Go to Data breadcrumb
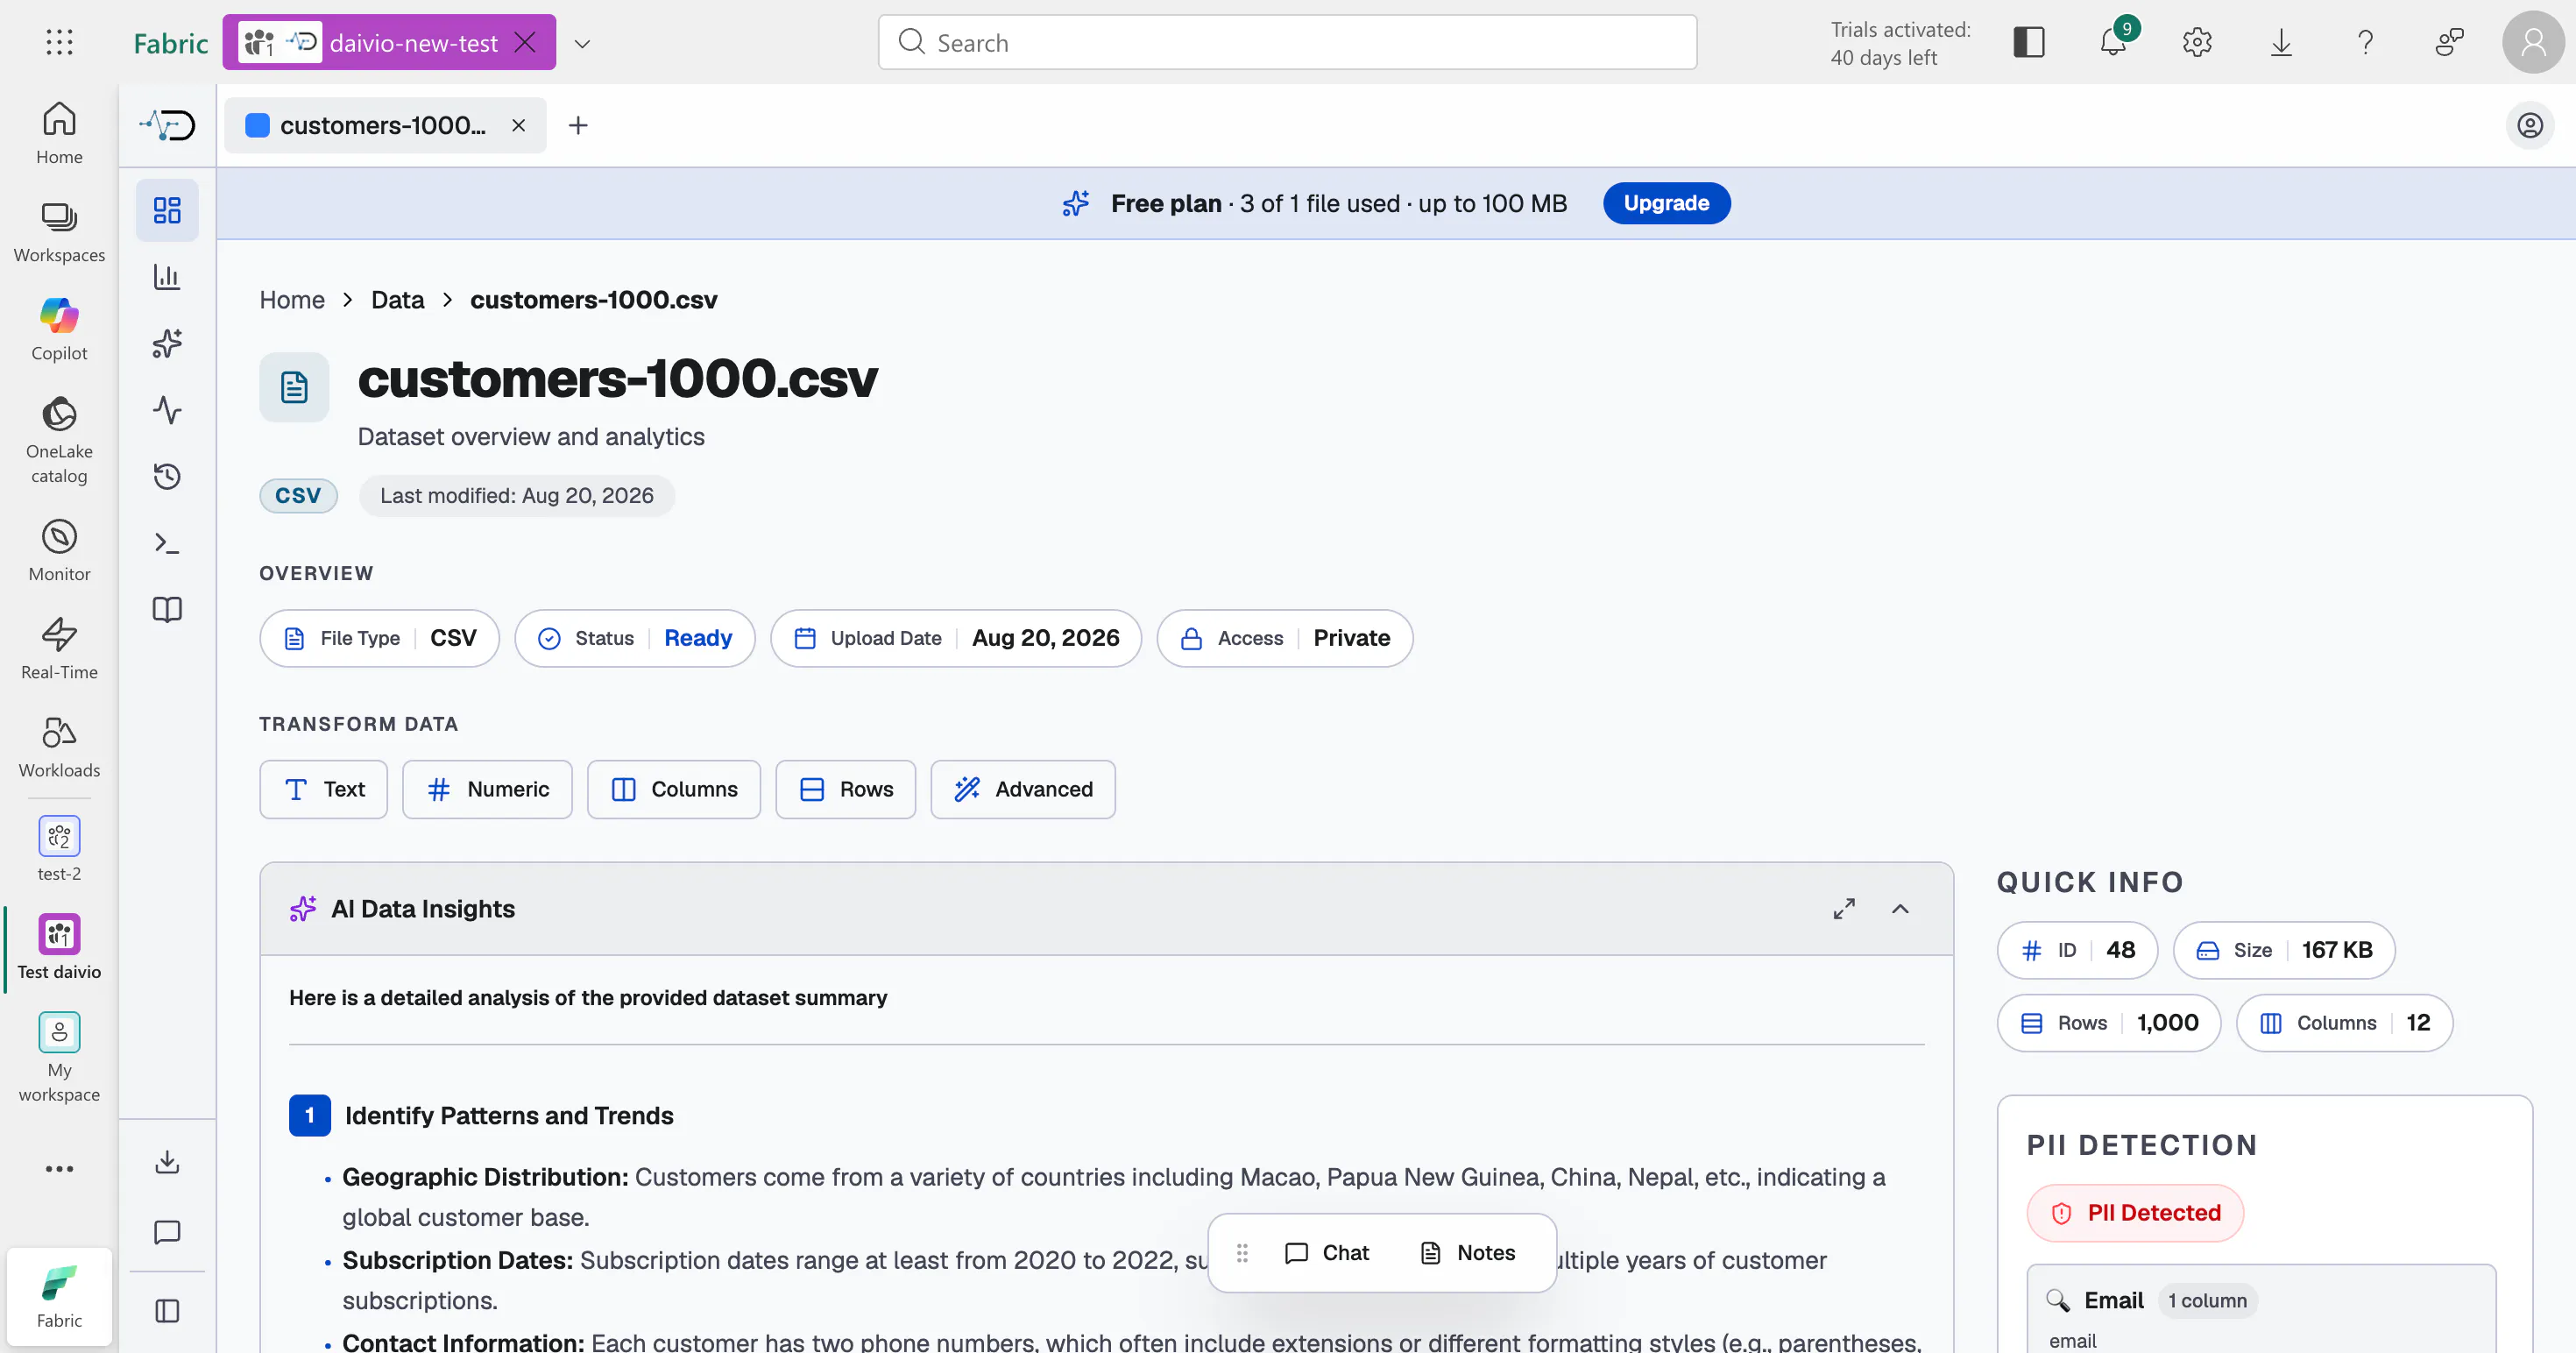This screenshot has height=1353, width=2576. coord(397,300)
